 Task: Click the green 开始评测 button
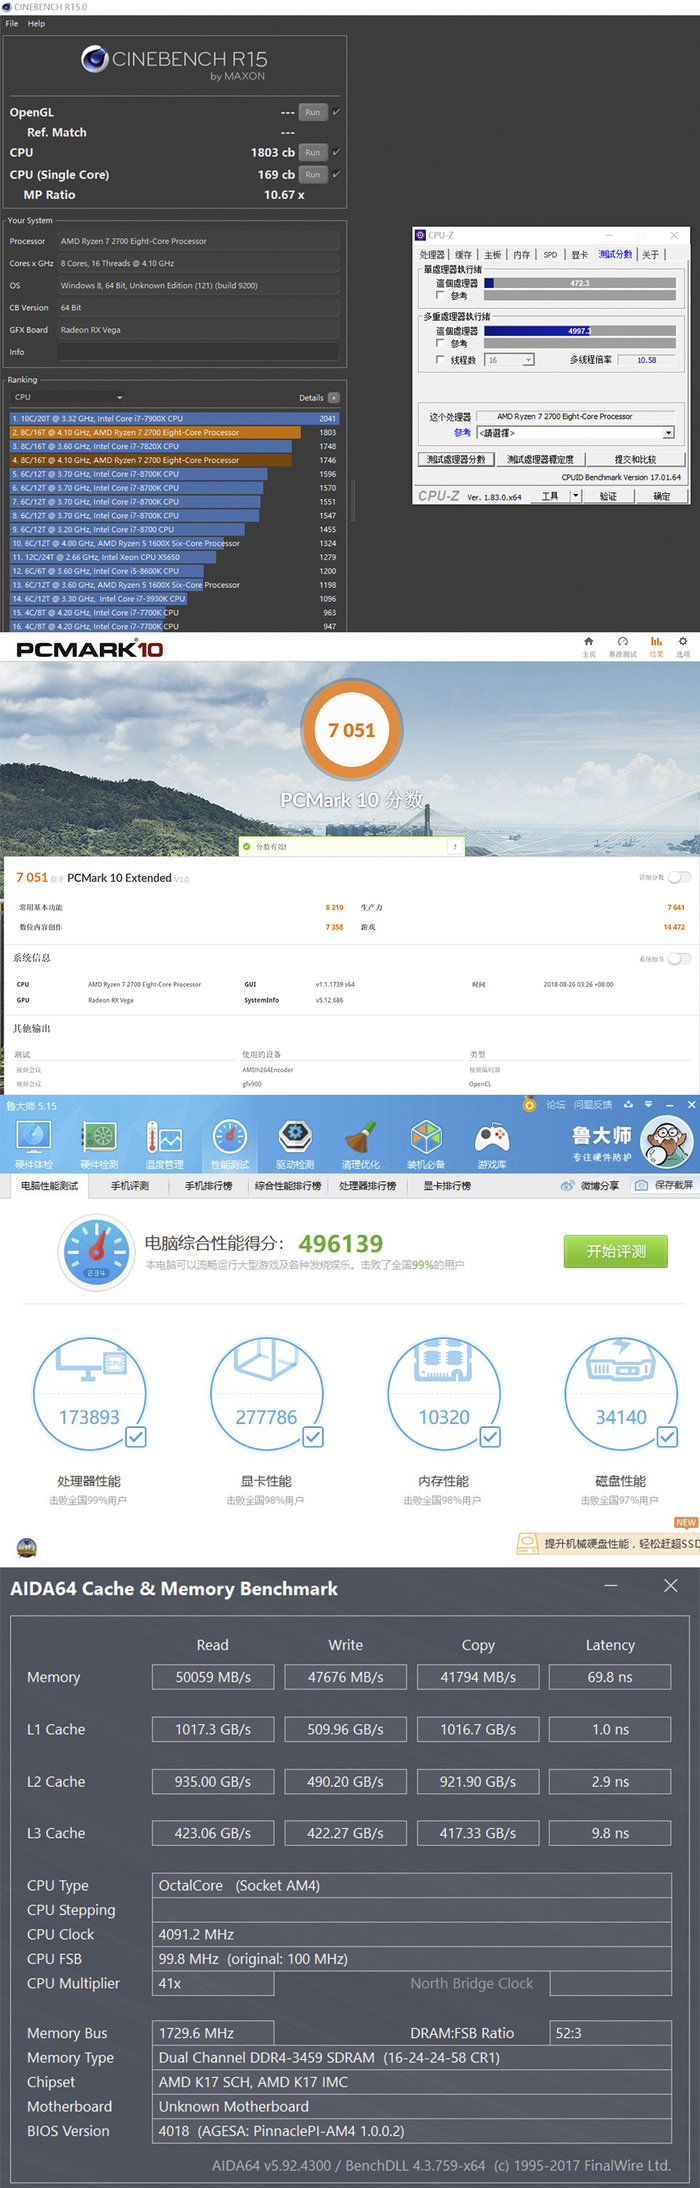tap(616, 1251)
